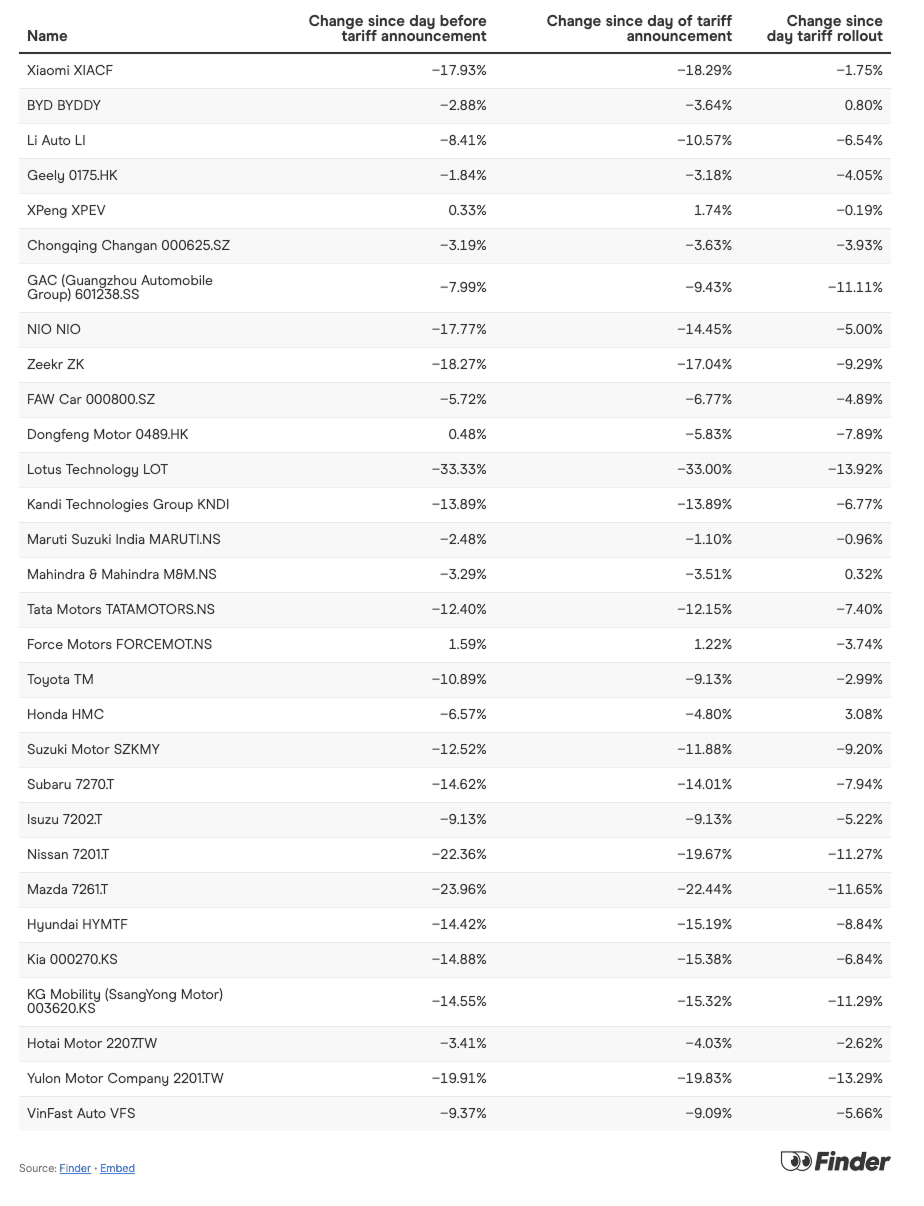
Task: Click the Embed link
Action: point(117,1168)
